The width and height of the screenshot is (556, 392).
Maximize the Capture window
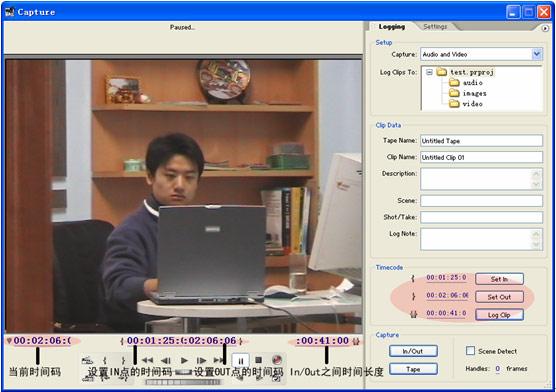coord(528,12)
